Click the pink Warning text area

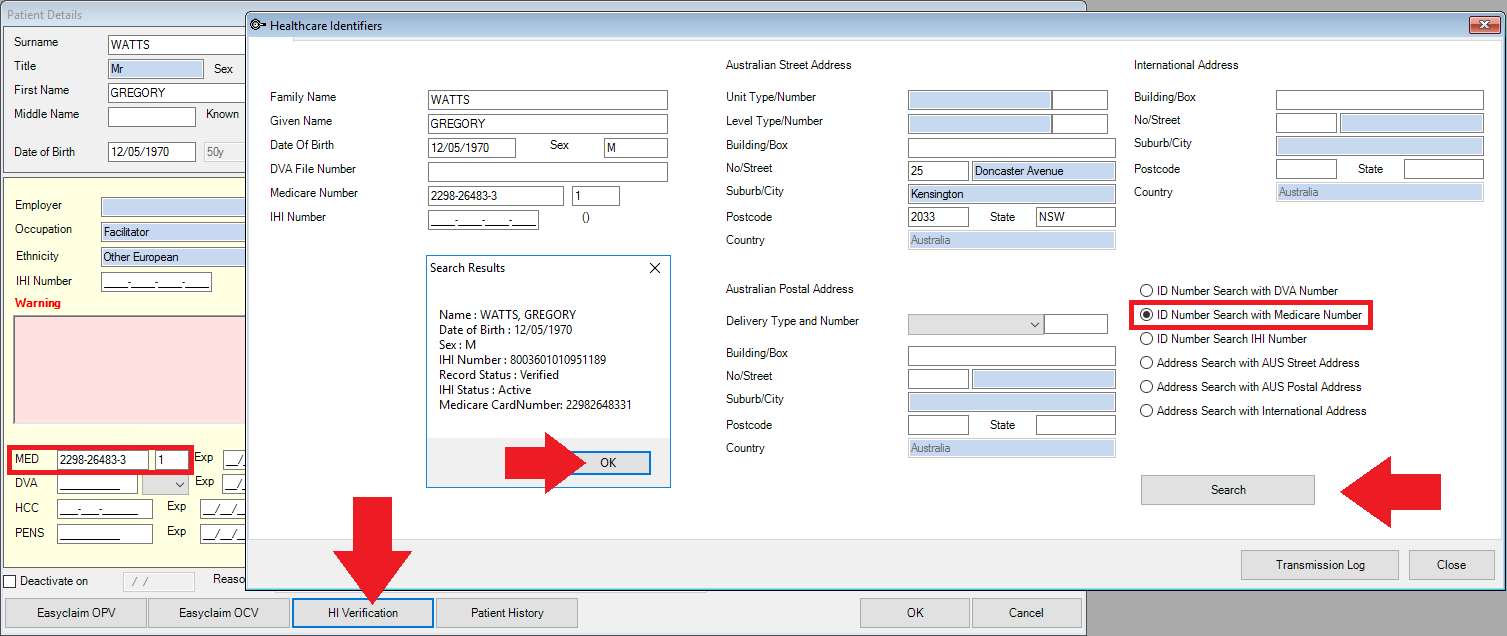coord(130,369)
